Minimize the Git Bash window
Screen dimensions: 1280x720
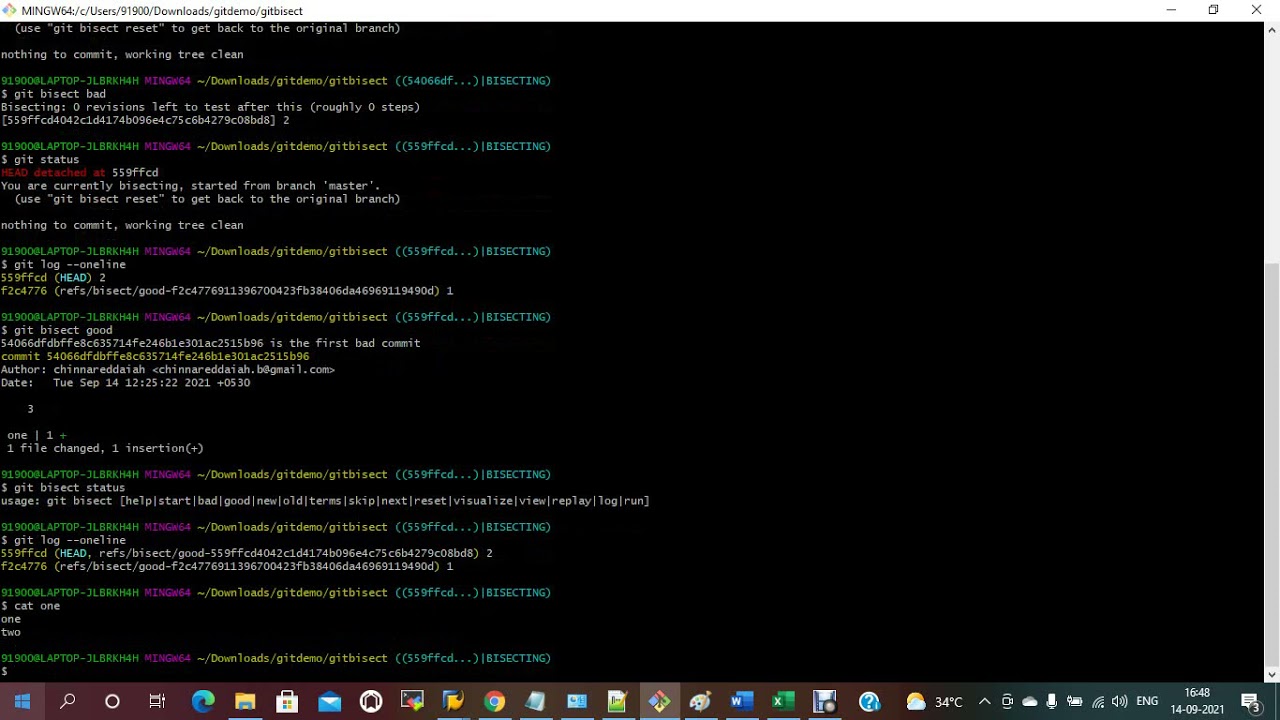pos(1171,10)
